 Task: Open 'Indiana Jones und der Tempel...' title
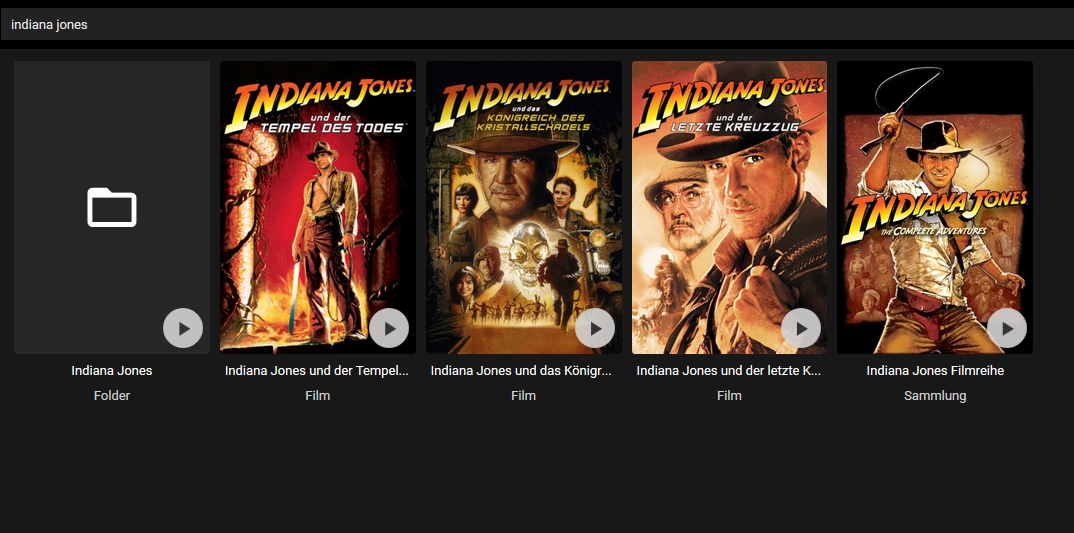click(316, 371)
